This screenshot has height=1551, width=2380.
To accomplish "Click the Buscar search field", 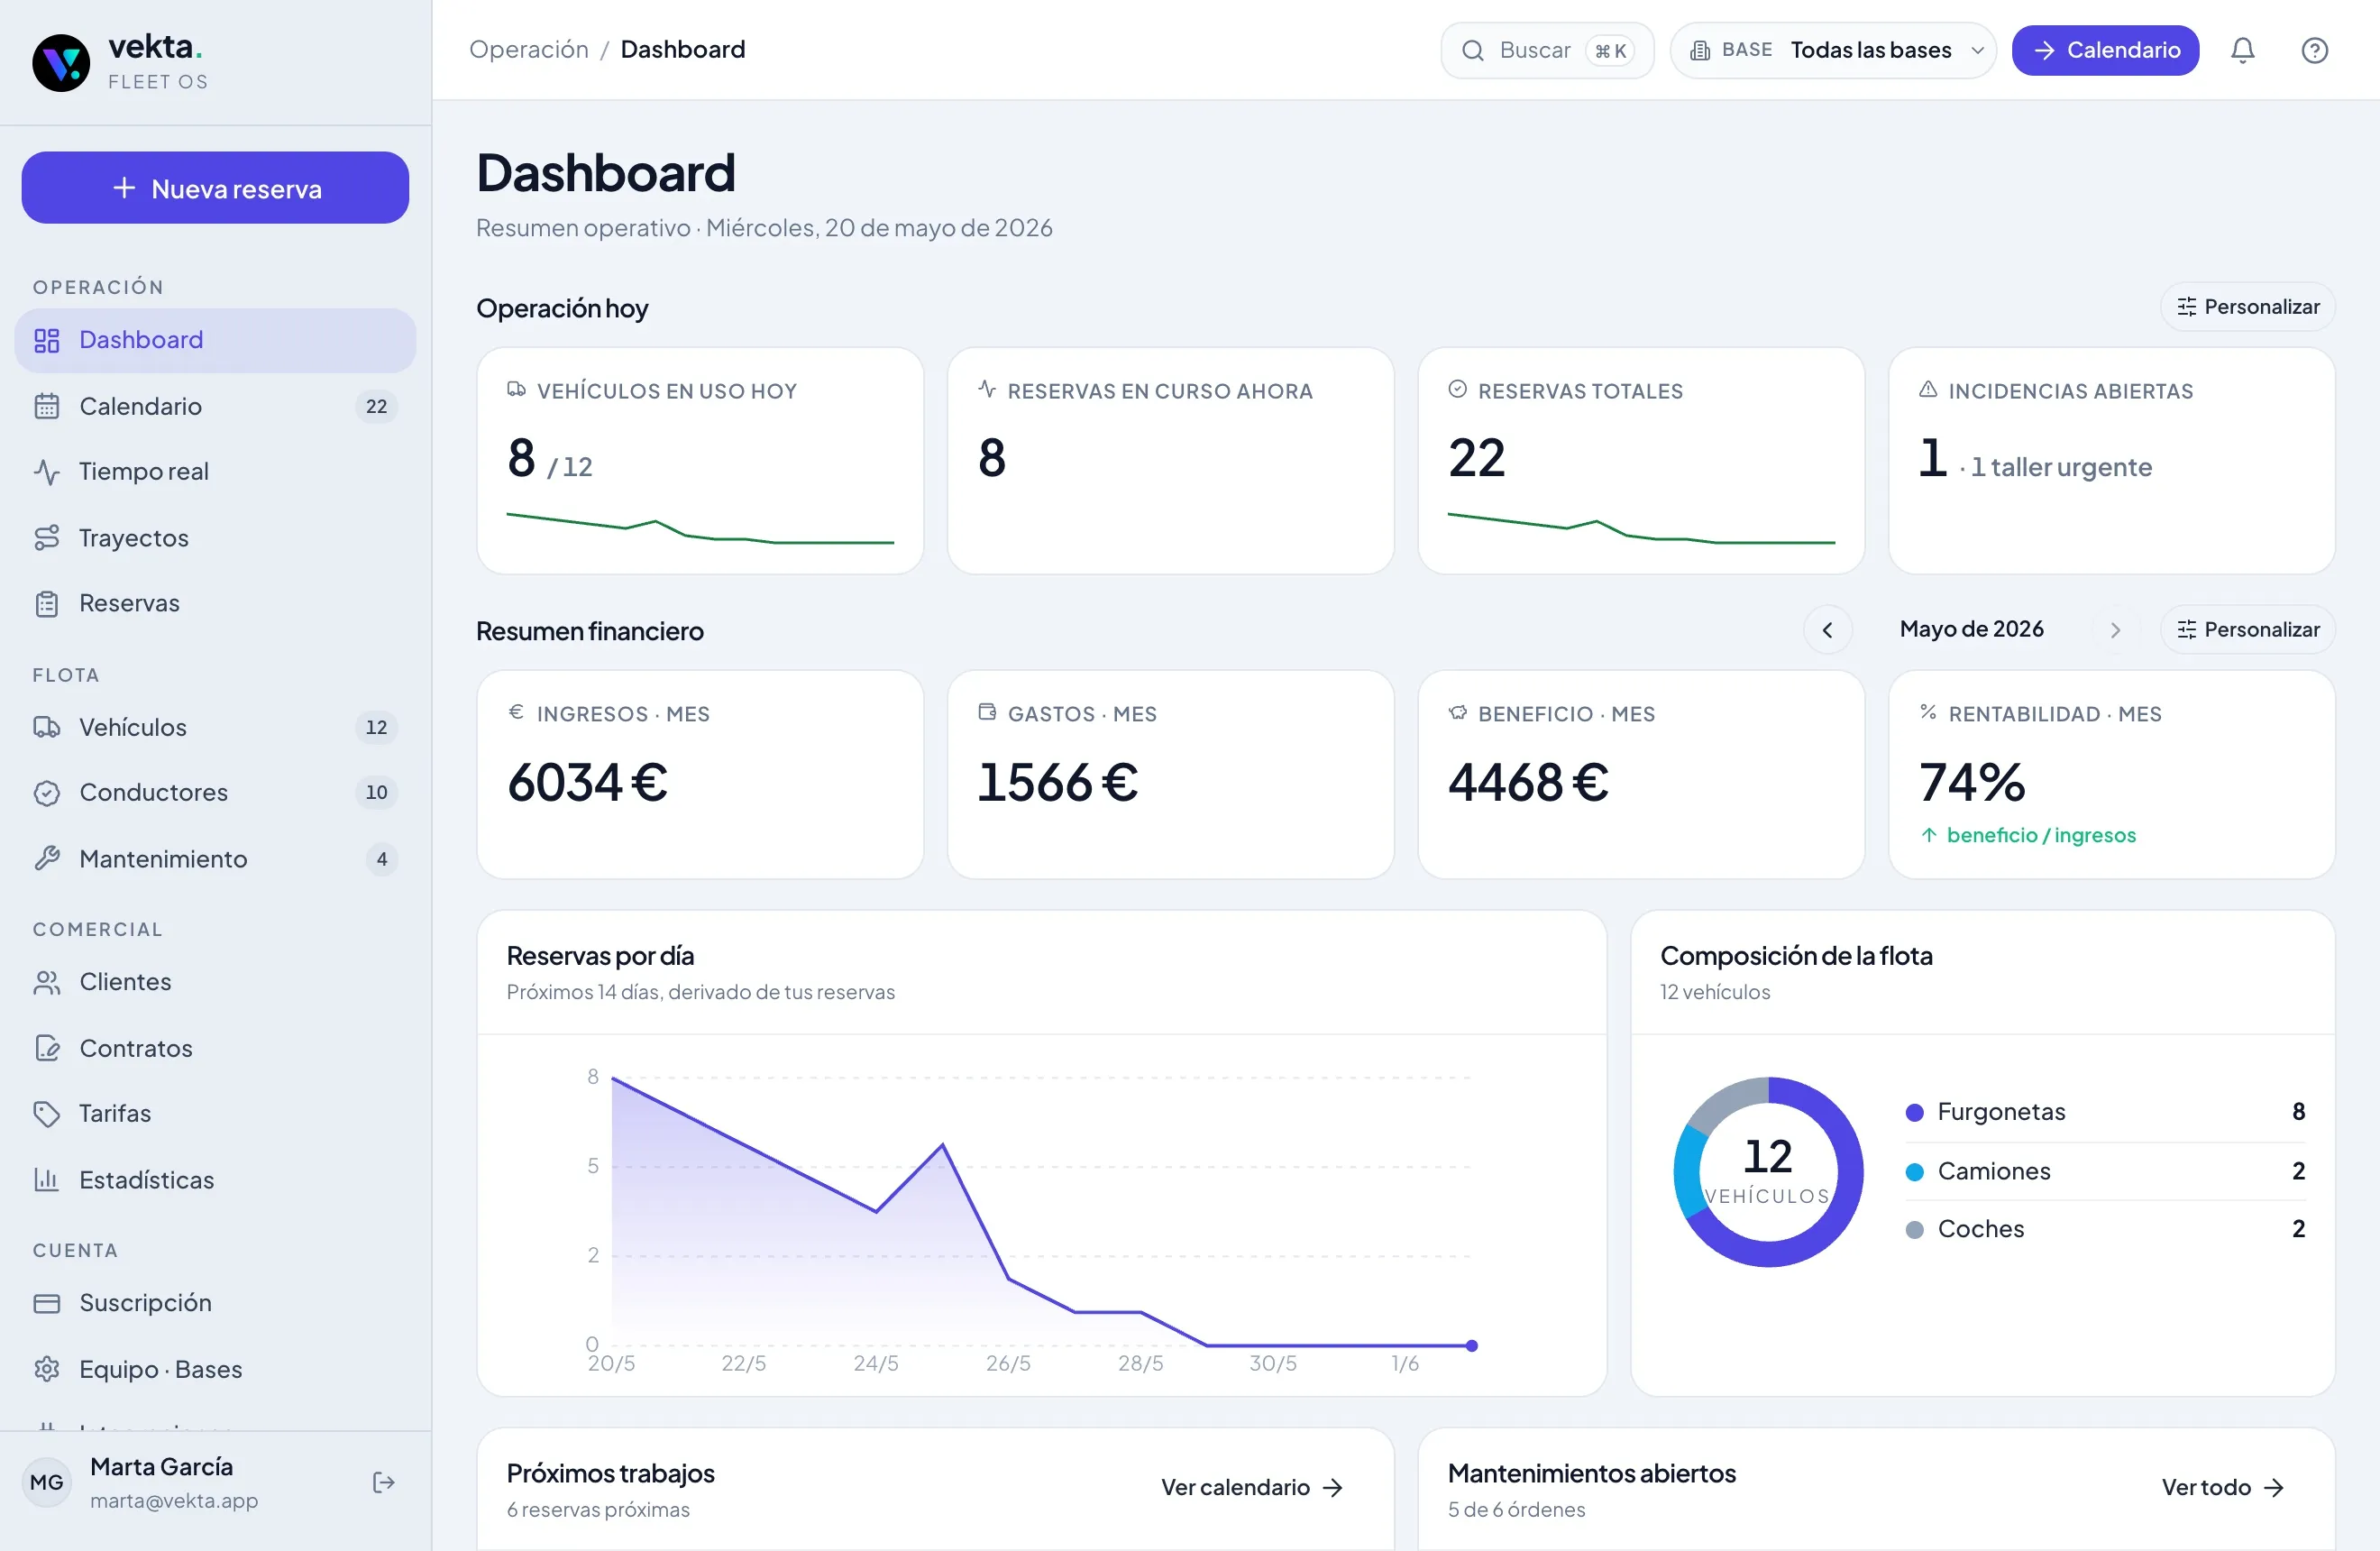I will [1546, 50].
